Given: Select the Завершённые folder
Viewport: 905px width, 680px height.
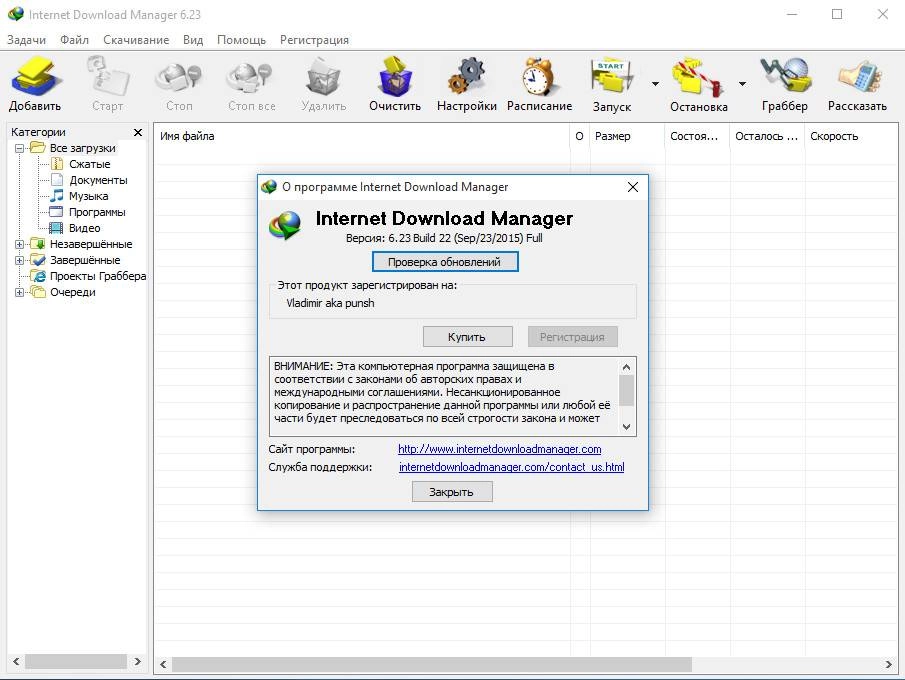Looking at the screenshot, I should (85, 260).
